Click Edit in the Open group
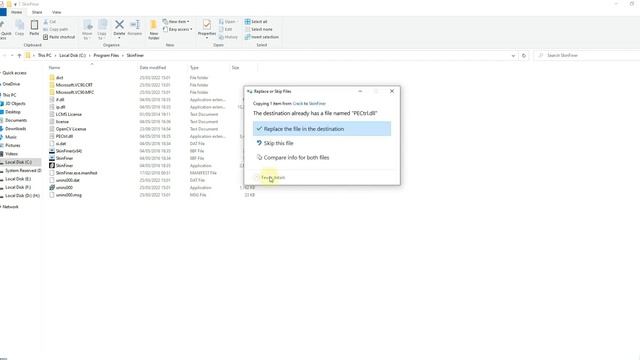The height and width of the screenshot is (360, 640). (226, 29)
